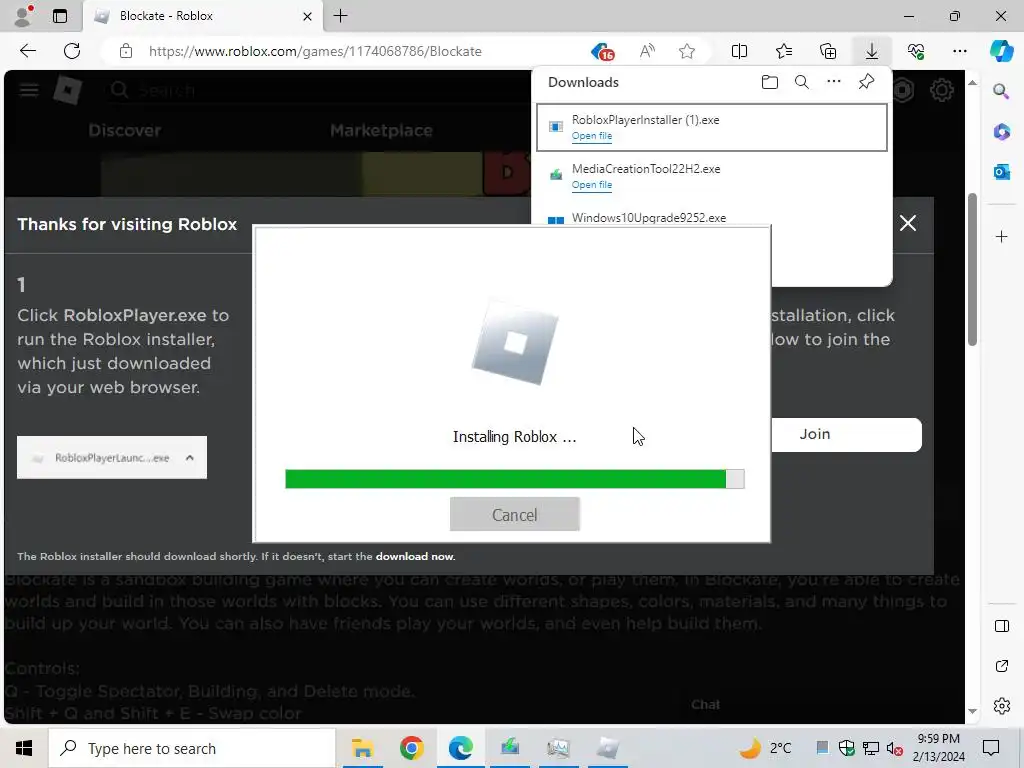Open Edge sidebar search icon
This screenshot has width=1024, height=768.
[1001, 91]
